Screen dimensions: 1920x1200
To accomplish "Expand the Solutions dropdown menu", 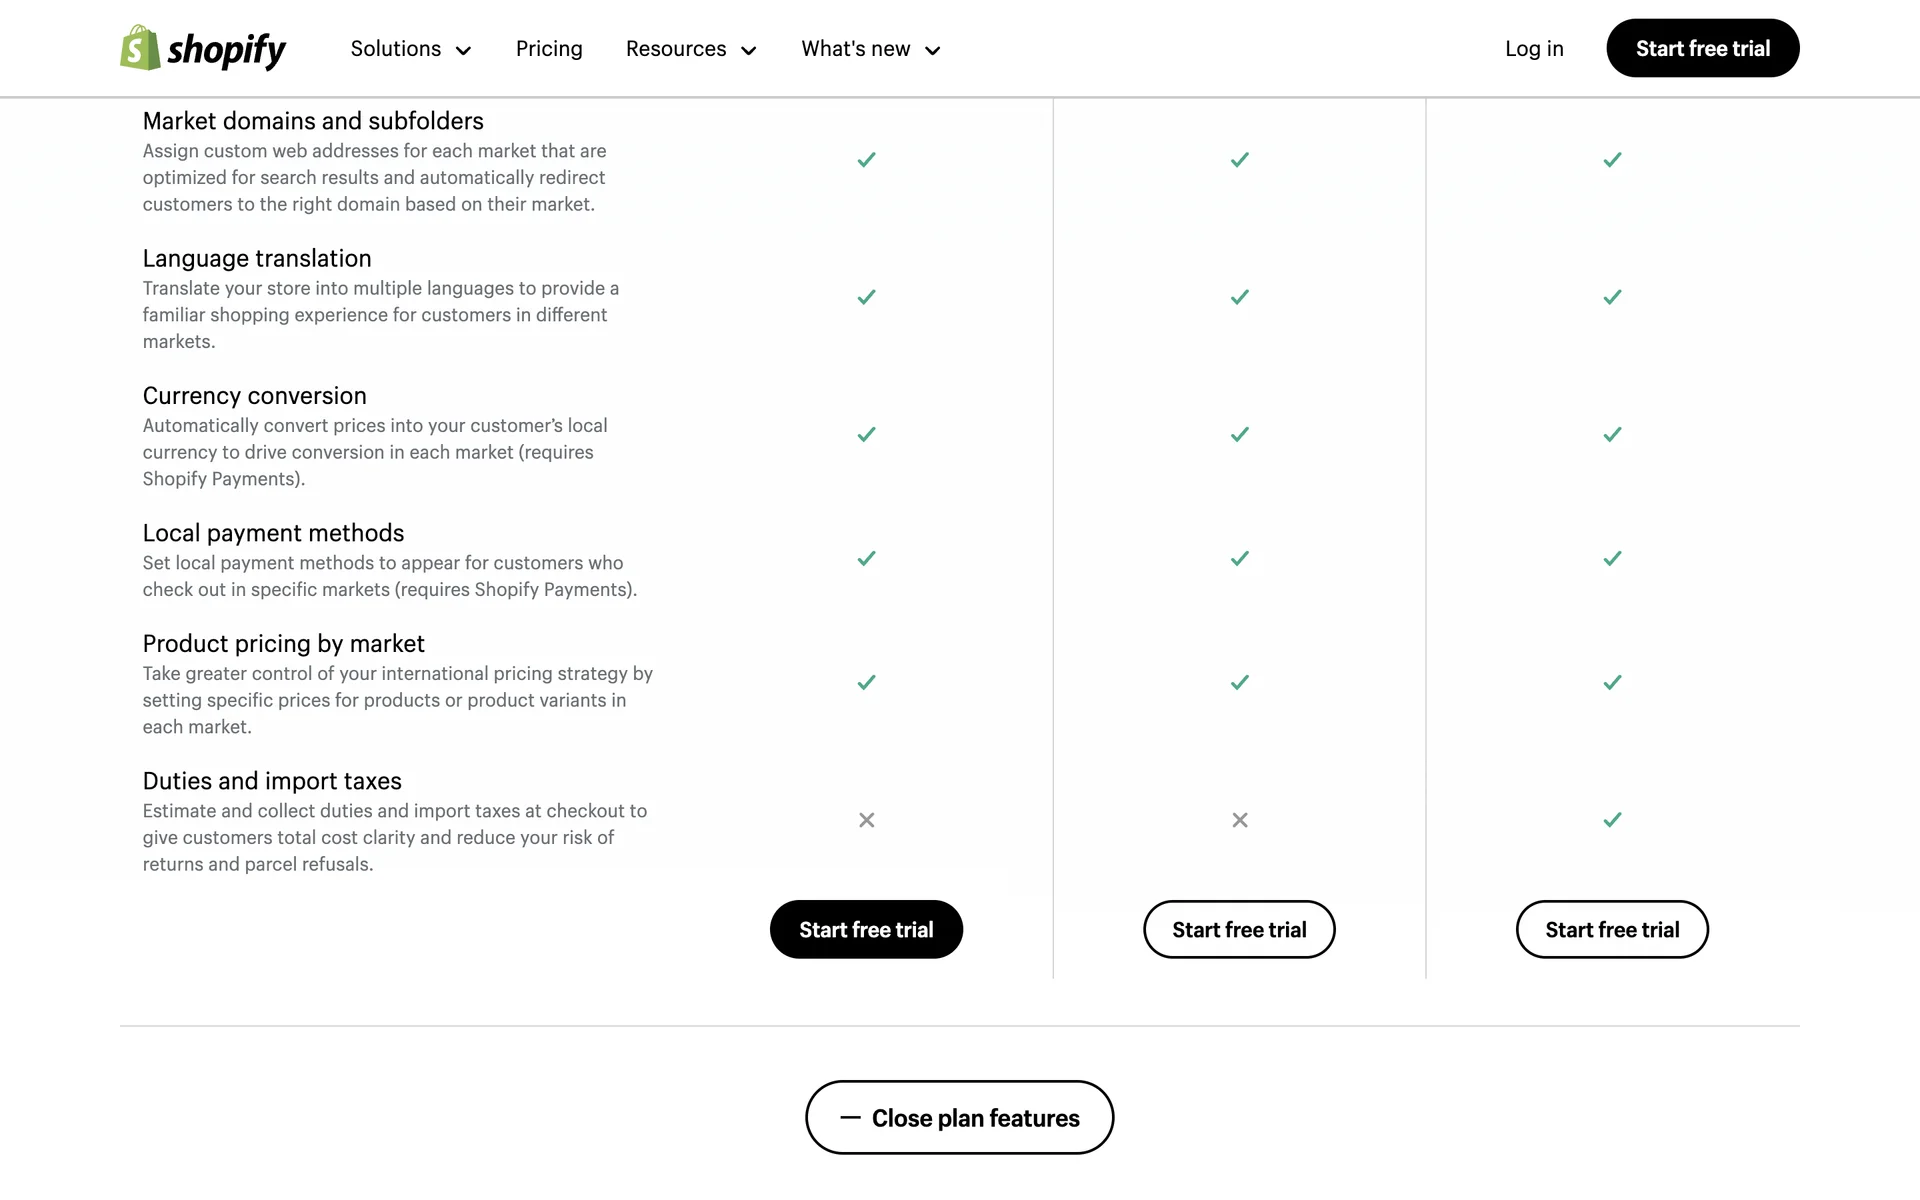I will pyautogui.click(x=410, y=49).
